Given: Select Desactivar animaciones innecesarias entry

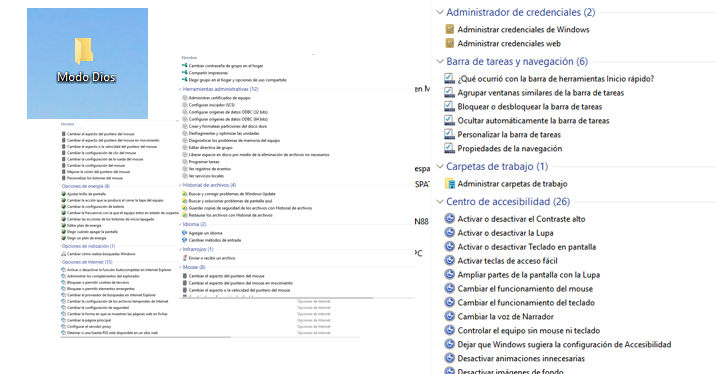Looking at the screenshot, I should tap(521, 358).
